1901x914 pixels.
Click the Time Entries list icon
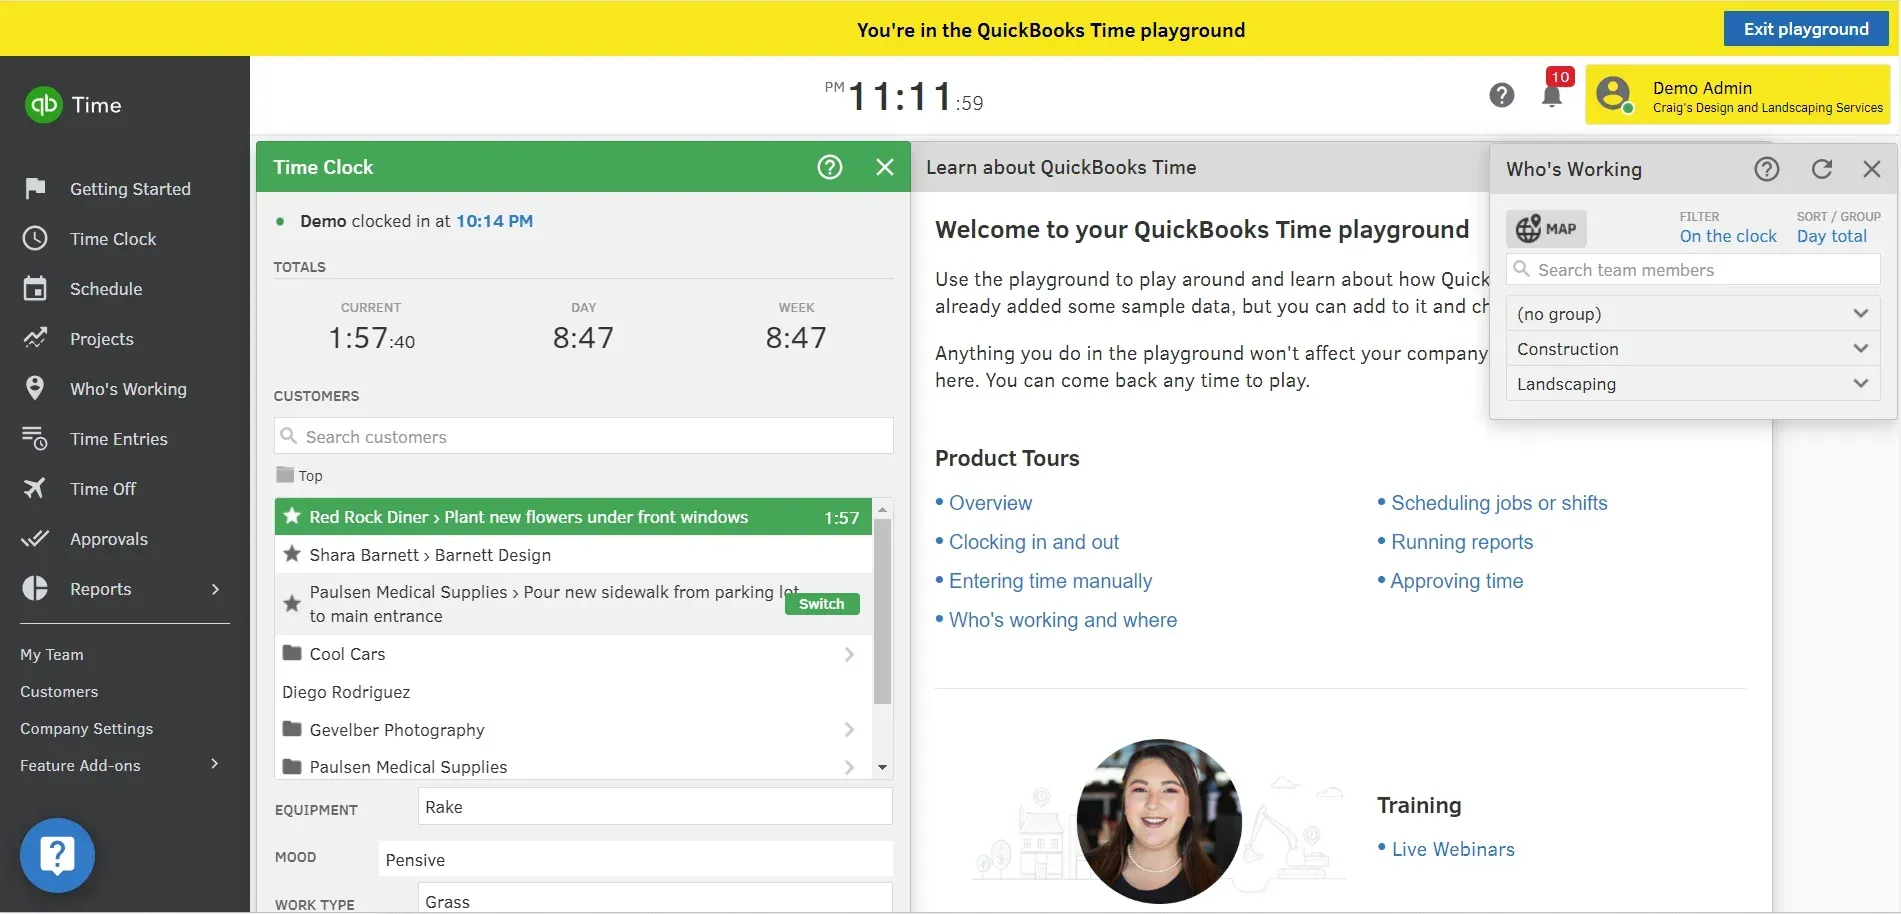pos(35,438)
